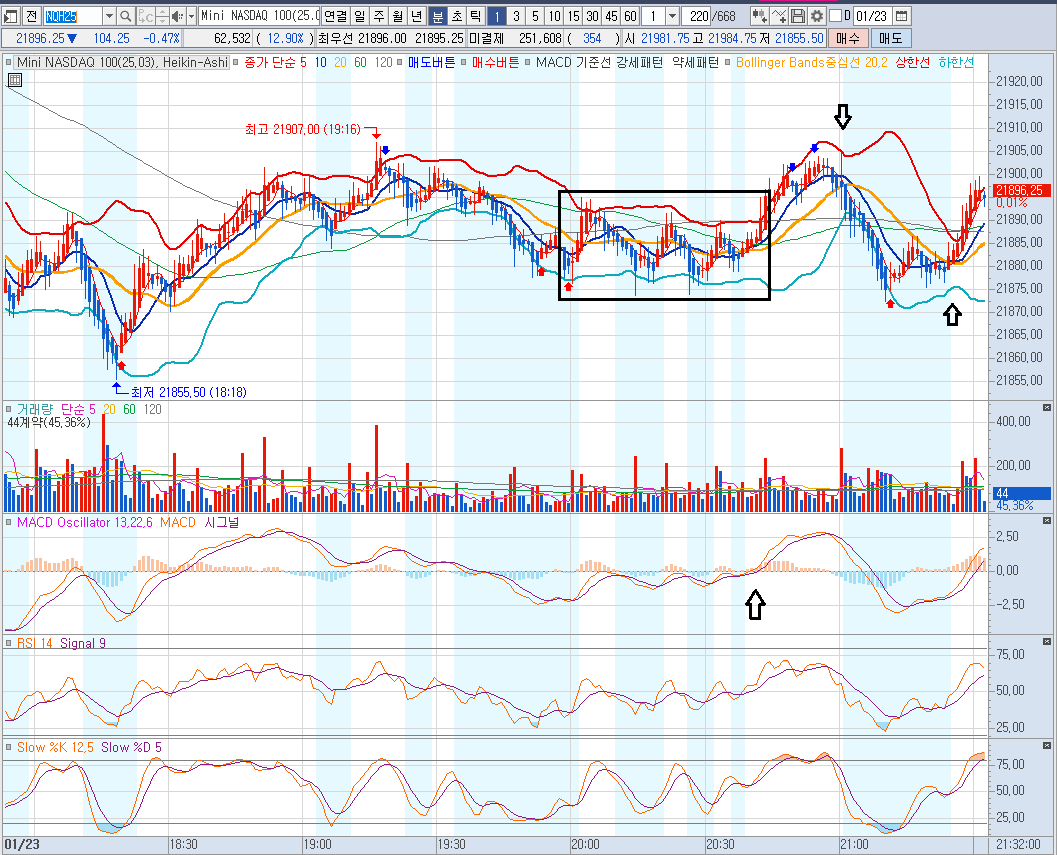
Task: Open the NQH25 symbol code dropdown
Action: click(x=109, y=16)
